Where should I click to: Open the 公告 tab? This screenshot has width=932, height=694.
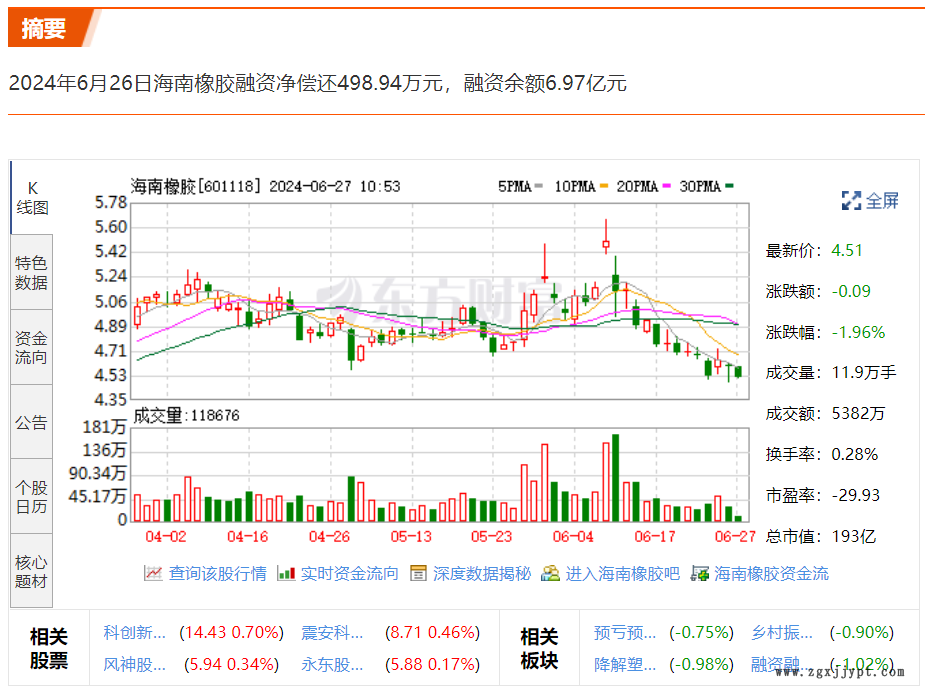pos(32,422)
